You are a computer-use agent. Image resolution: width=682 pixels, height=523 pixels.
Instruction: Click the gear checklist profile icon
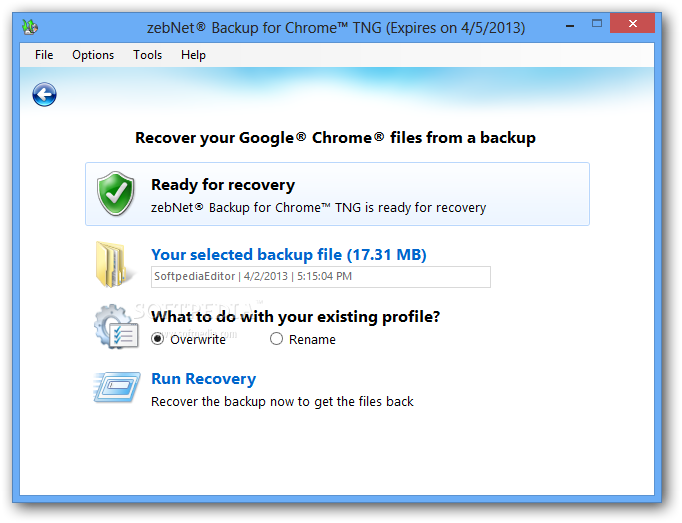click(x=115, y=326)
